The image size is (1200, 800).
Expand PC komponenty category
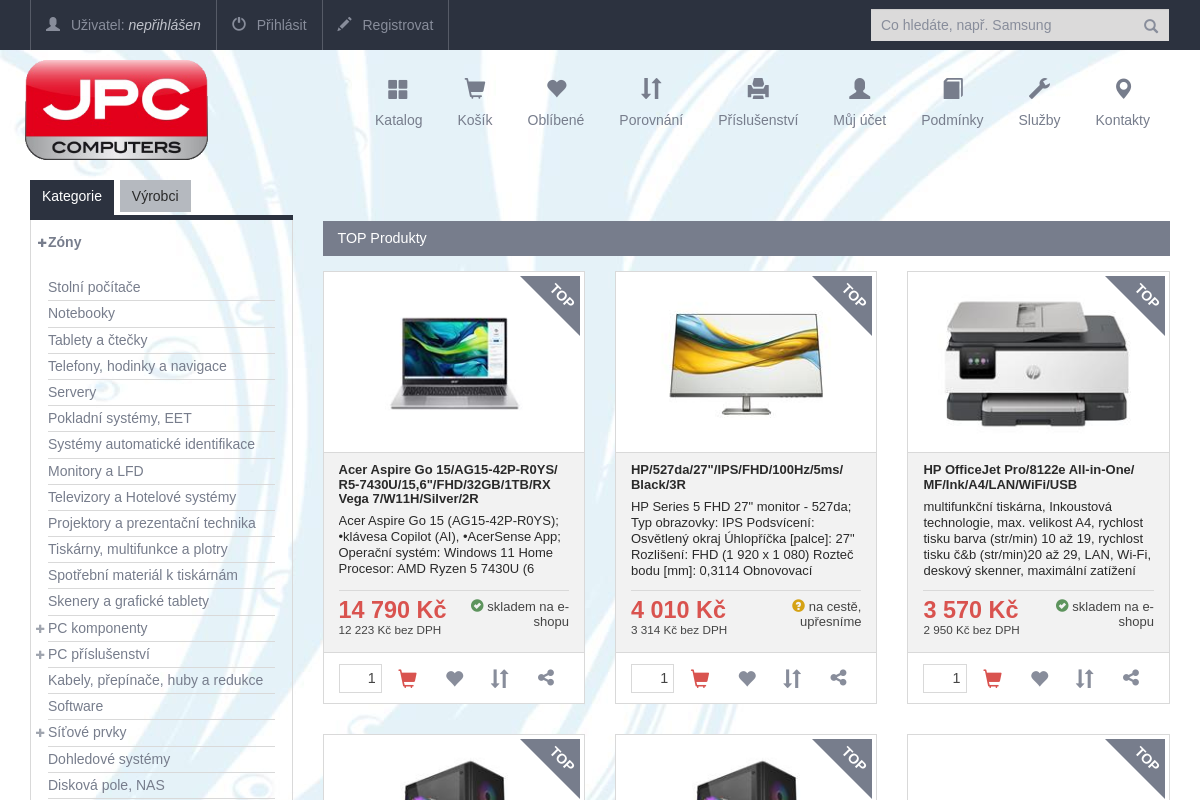point(40,628)
